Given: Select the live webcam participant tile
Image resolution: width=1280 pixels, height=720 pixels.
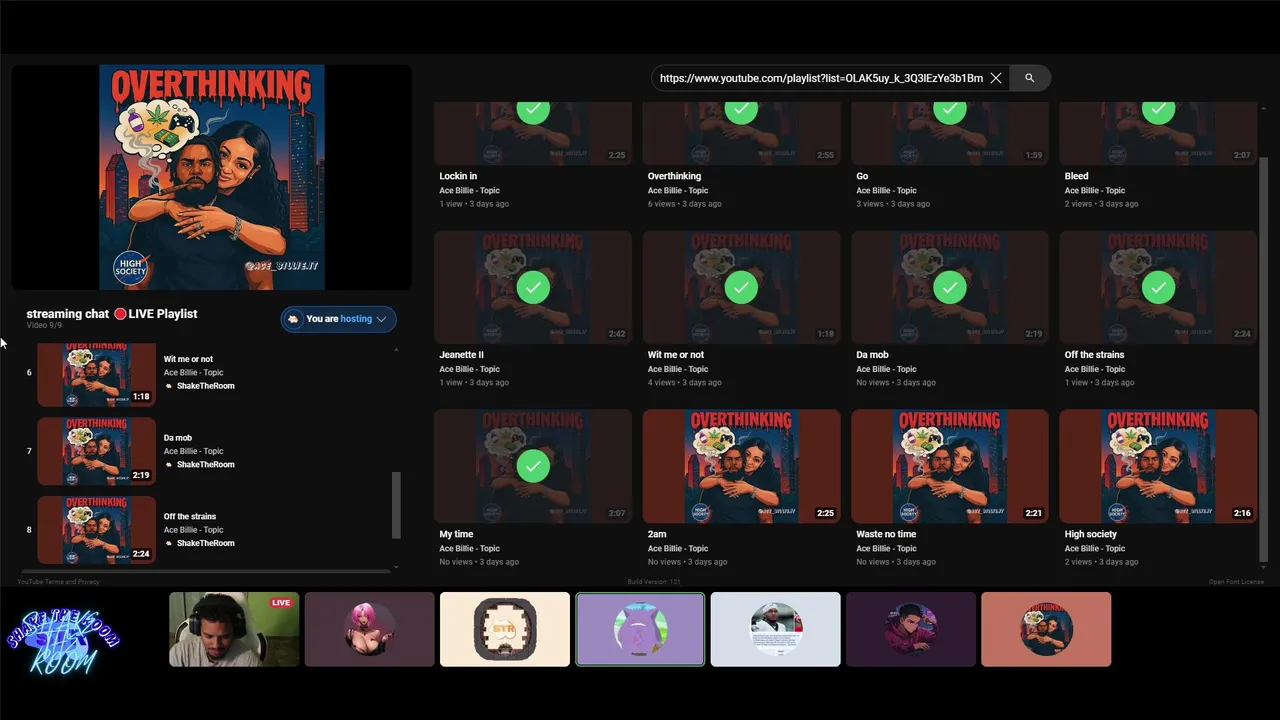Looking at the screenshot, I should pos(234,629).
